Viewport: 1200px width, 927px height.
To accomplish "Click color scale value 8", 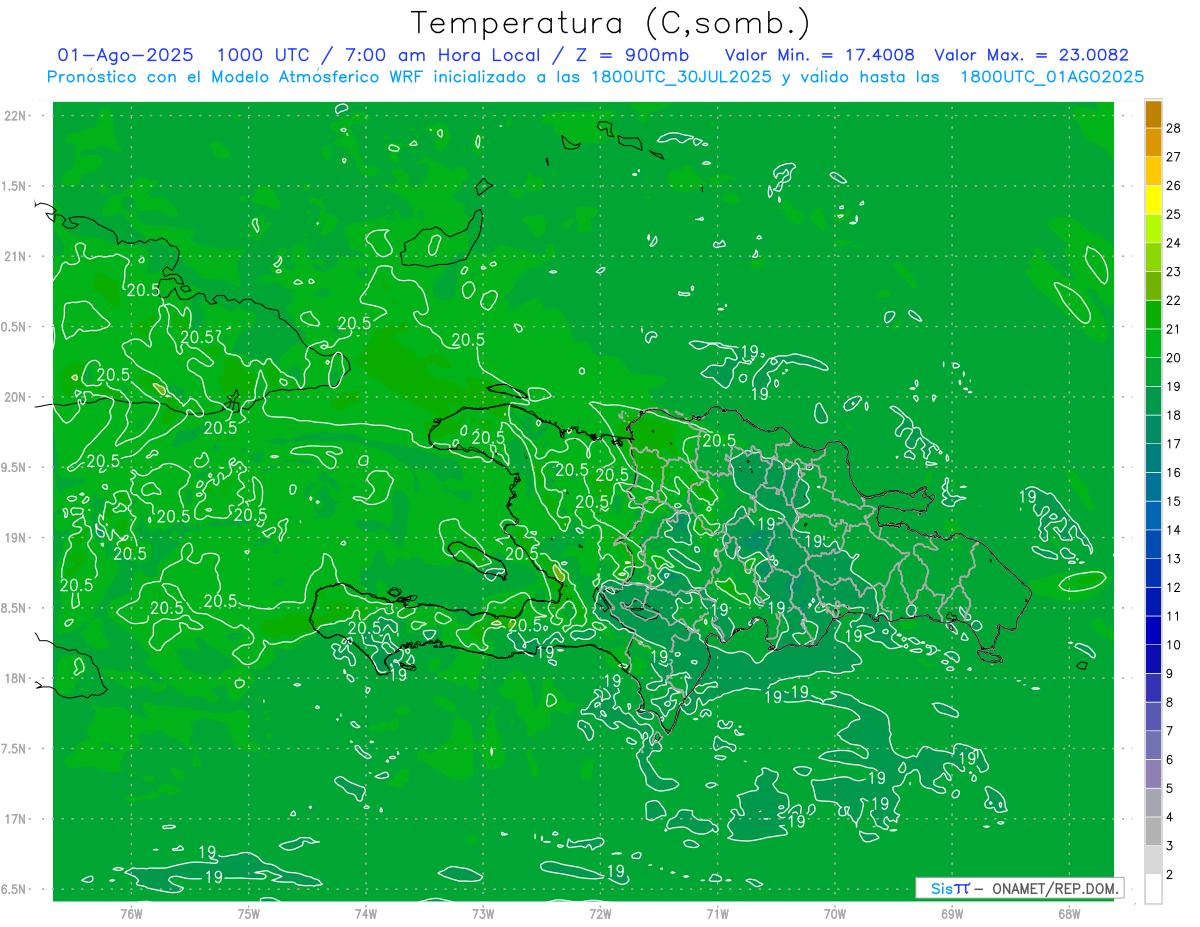I will pos(1170,703).
